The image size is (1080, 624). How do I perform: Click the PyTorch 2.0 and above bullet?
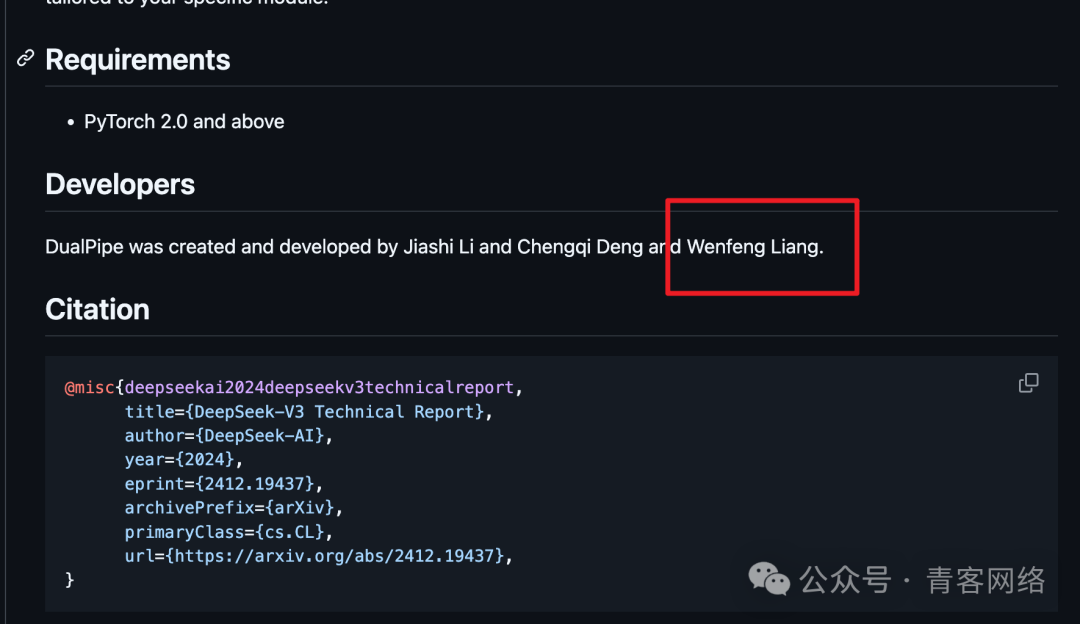coord(184,122)
